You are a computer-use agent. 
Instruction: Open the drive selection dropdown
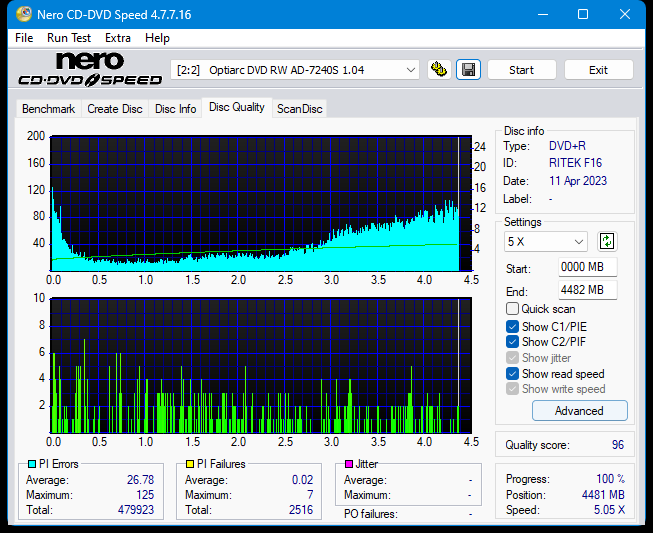tap(296, 70)
